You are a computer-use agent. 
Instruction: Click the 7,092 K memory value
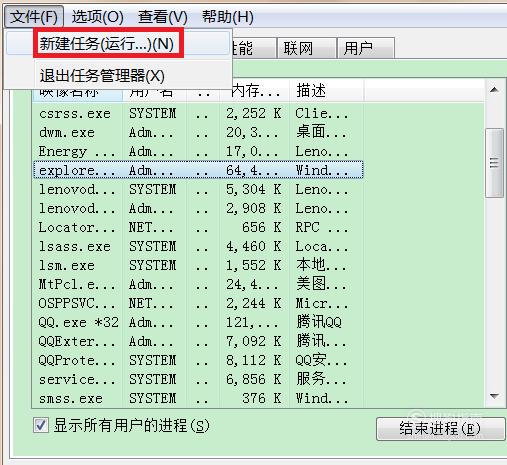click(x=254, y=342)
